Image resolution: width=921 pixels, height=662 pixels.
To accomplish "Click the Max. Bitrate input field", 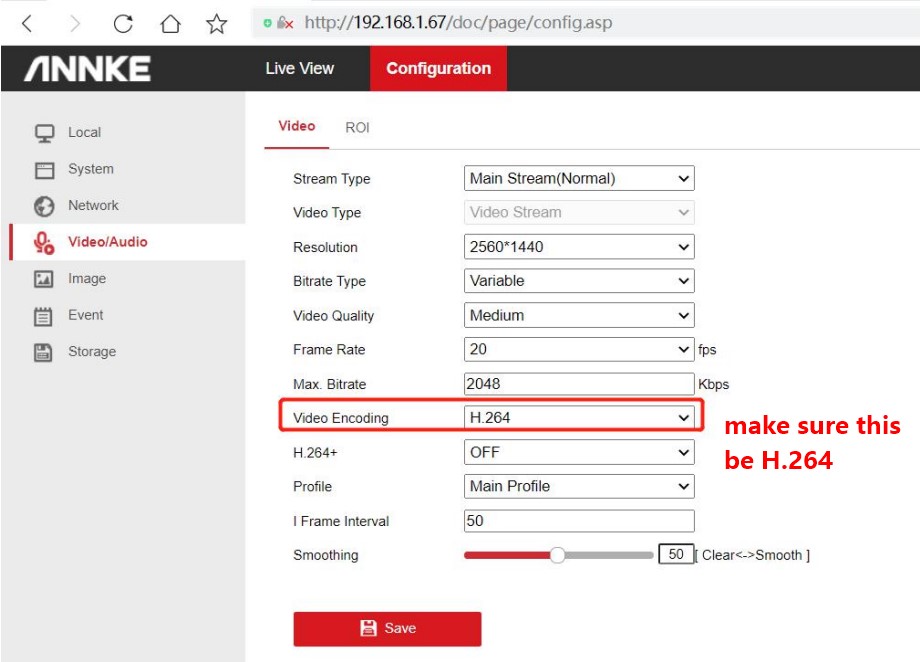I will coord(579,384).
